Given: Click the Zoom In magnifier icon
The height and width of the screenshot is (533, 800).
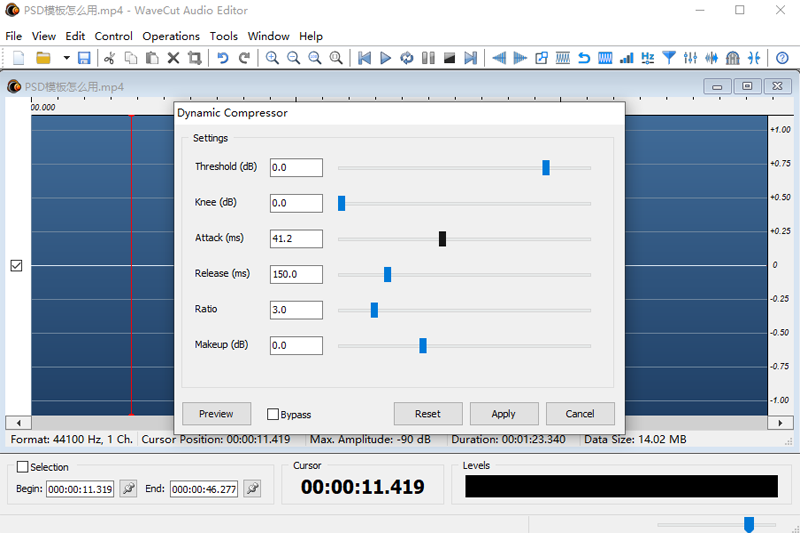Looking at the screenshot, I should [272, 58].
